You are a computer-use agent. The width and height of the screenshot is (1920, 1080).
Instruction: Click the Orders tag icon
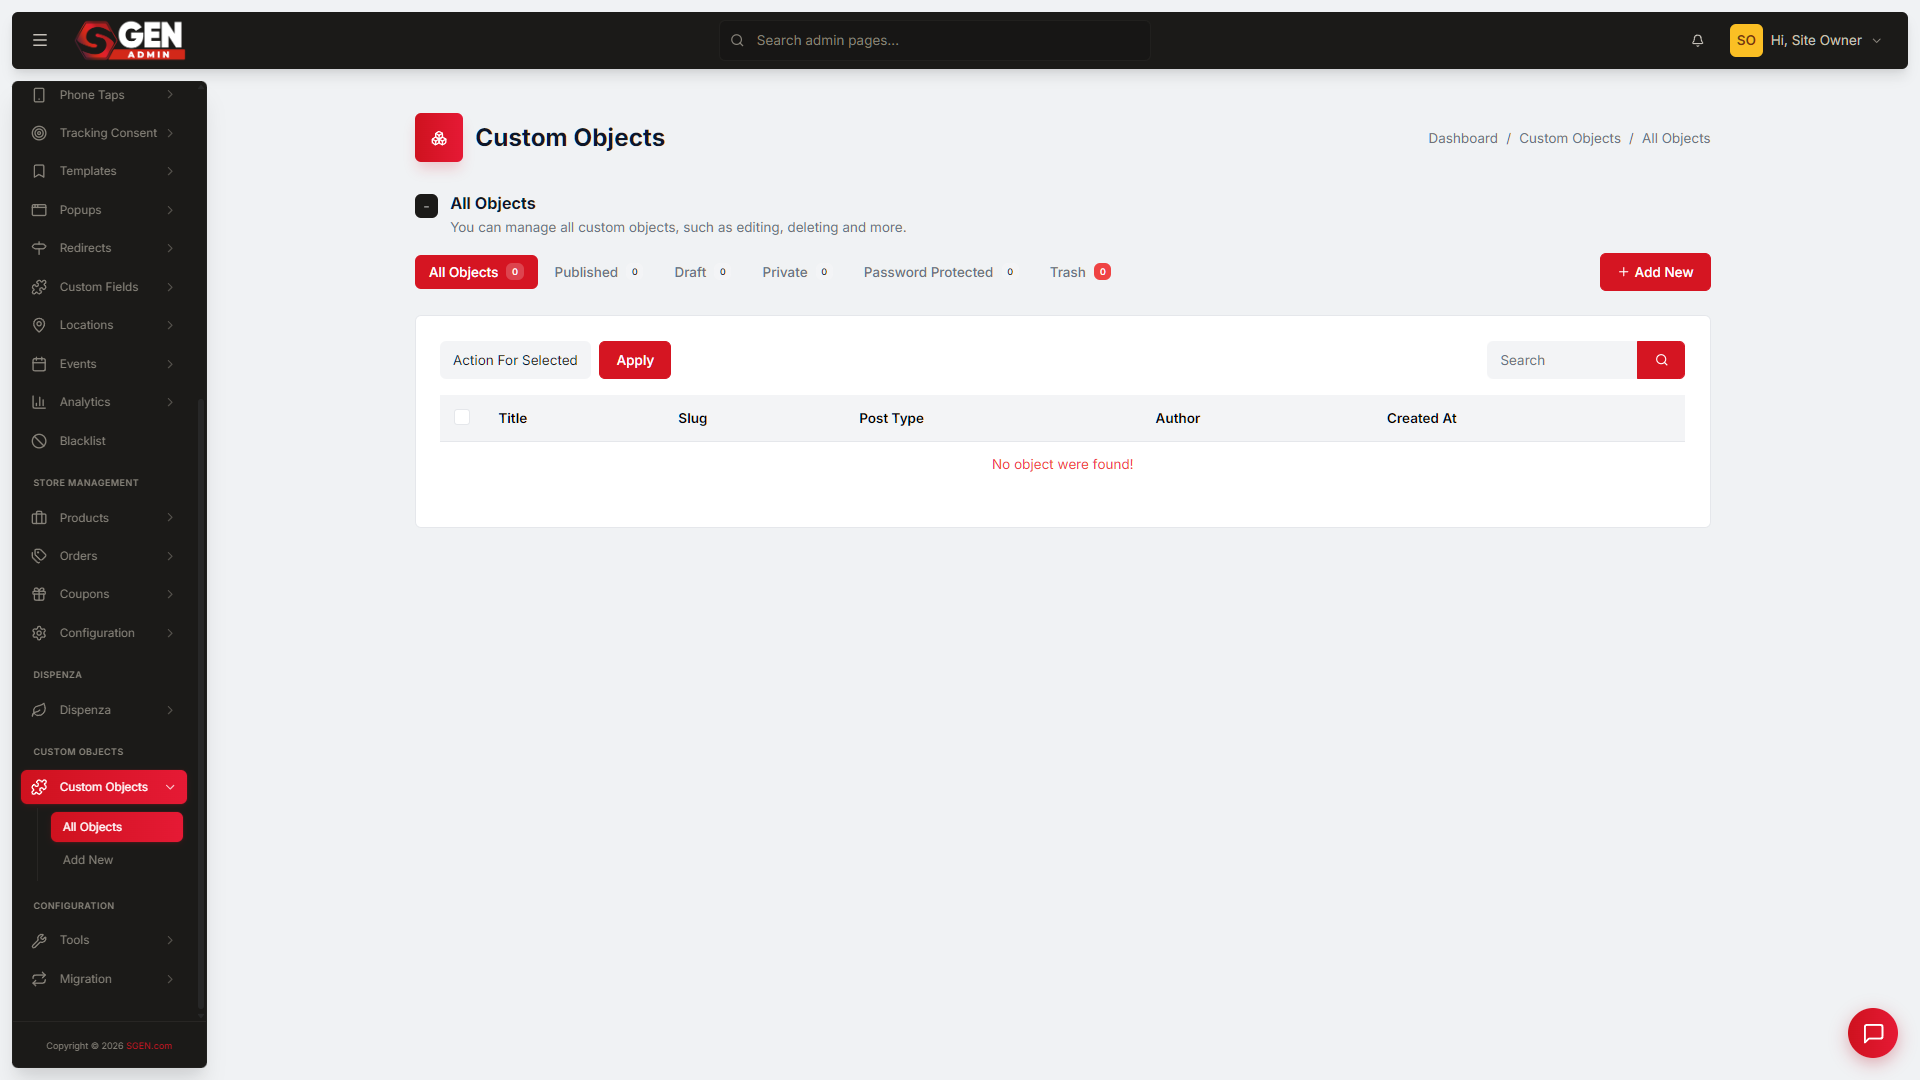[x=39, y=556]
